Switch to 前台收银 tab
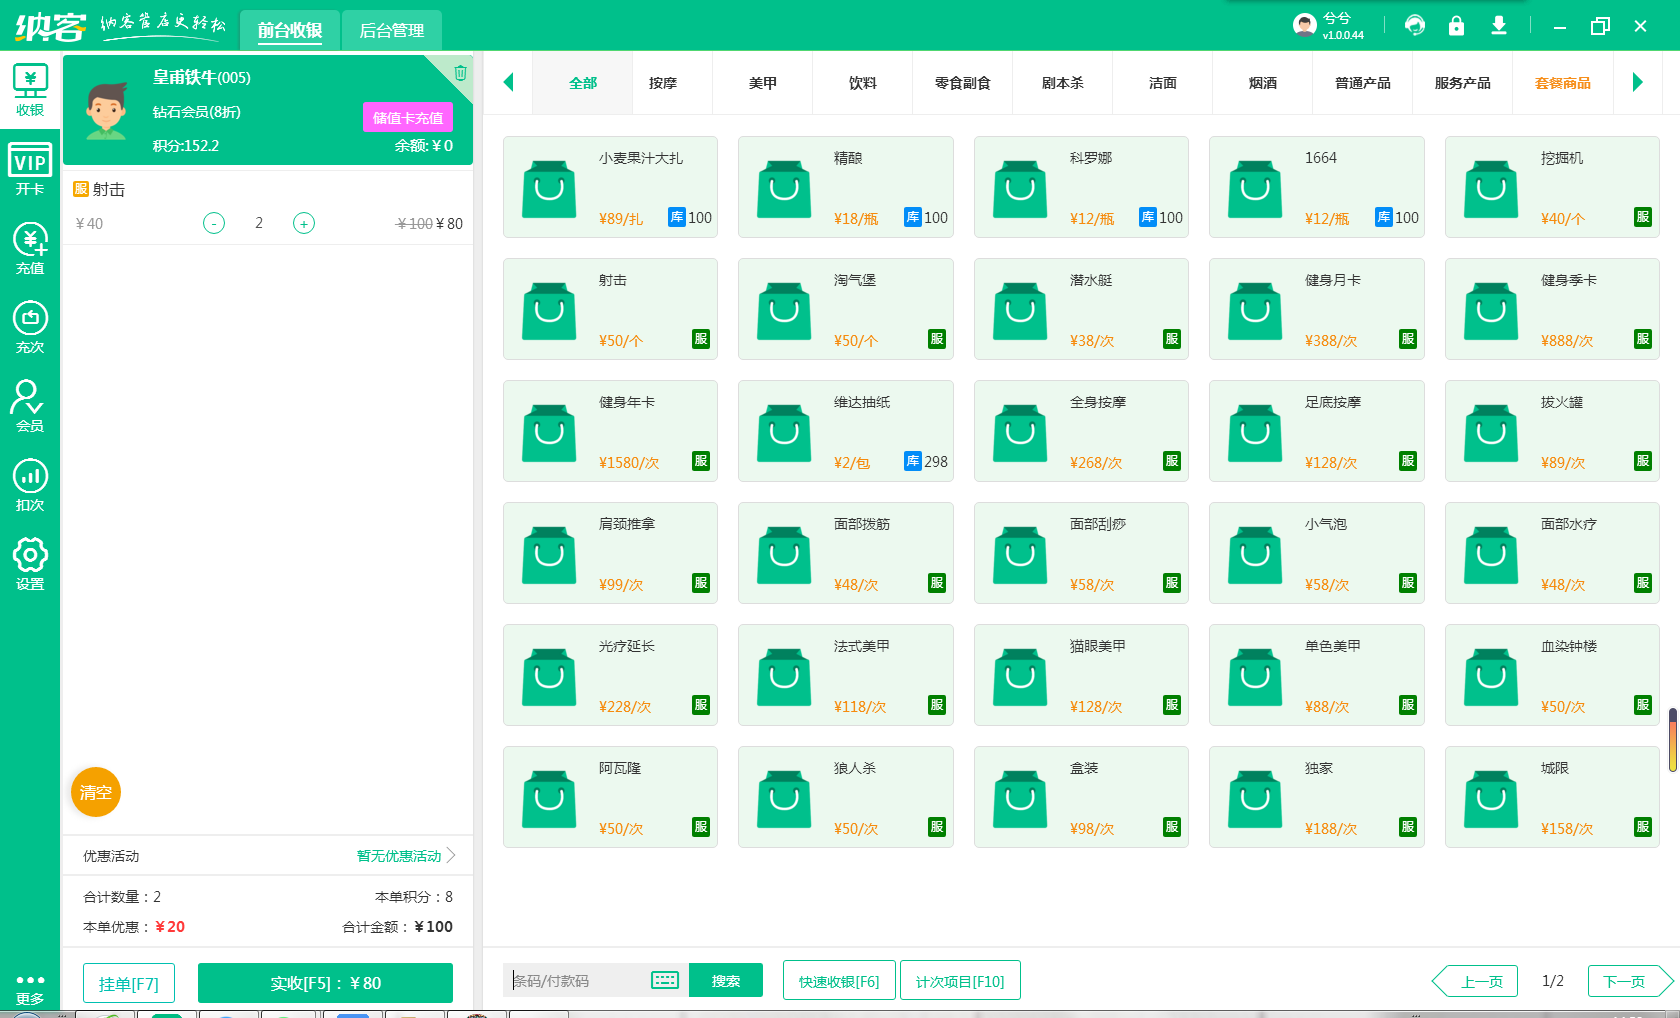This screenshot has width=1680, height=1018. point(290,30)
